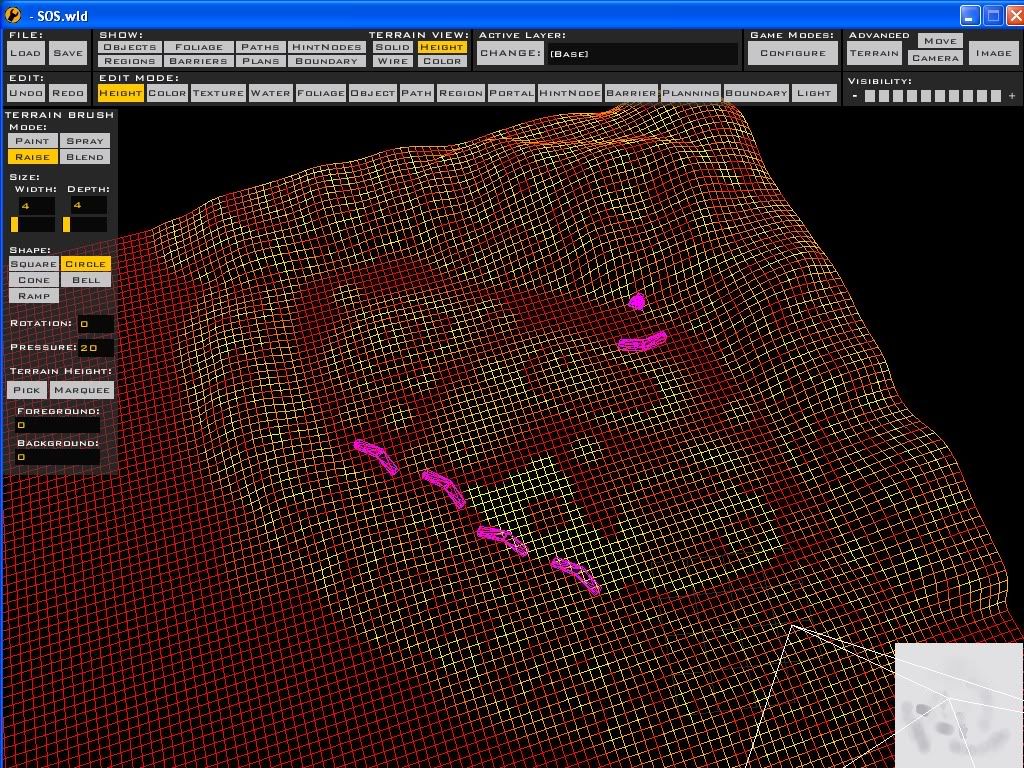Click the Load file button
This screenshot has height=768, width=1024.
tap(25, 54)
